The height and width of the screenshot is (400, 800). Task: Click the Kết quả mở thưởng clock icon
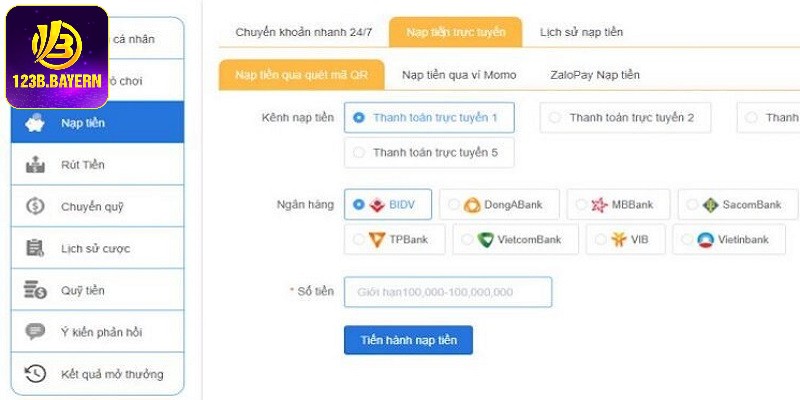35,374
